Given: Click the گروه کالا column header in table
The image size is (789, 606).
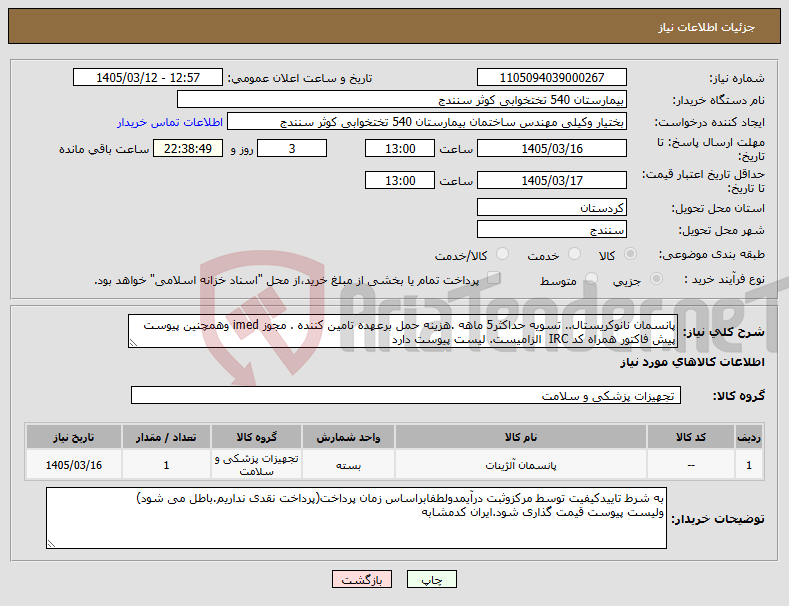Looking at the screenshot, I should tap(256, 437).
